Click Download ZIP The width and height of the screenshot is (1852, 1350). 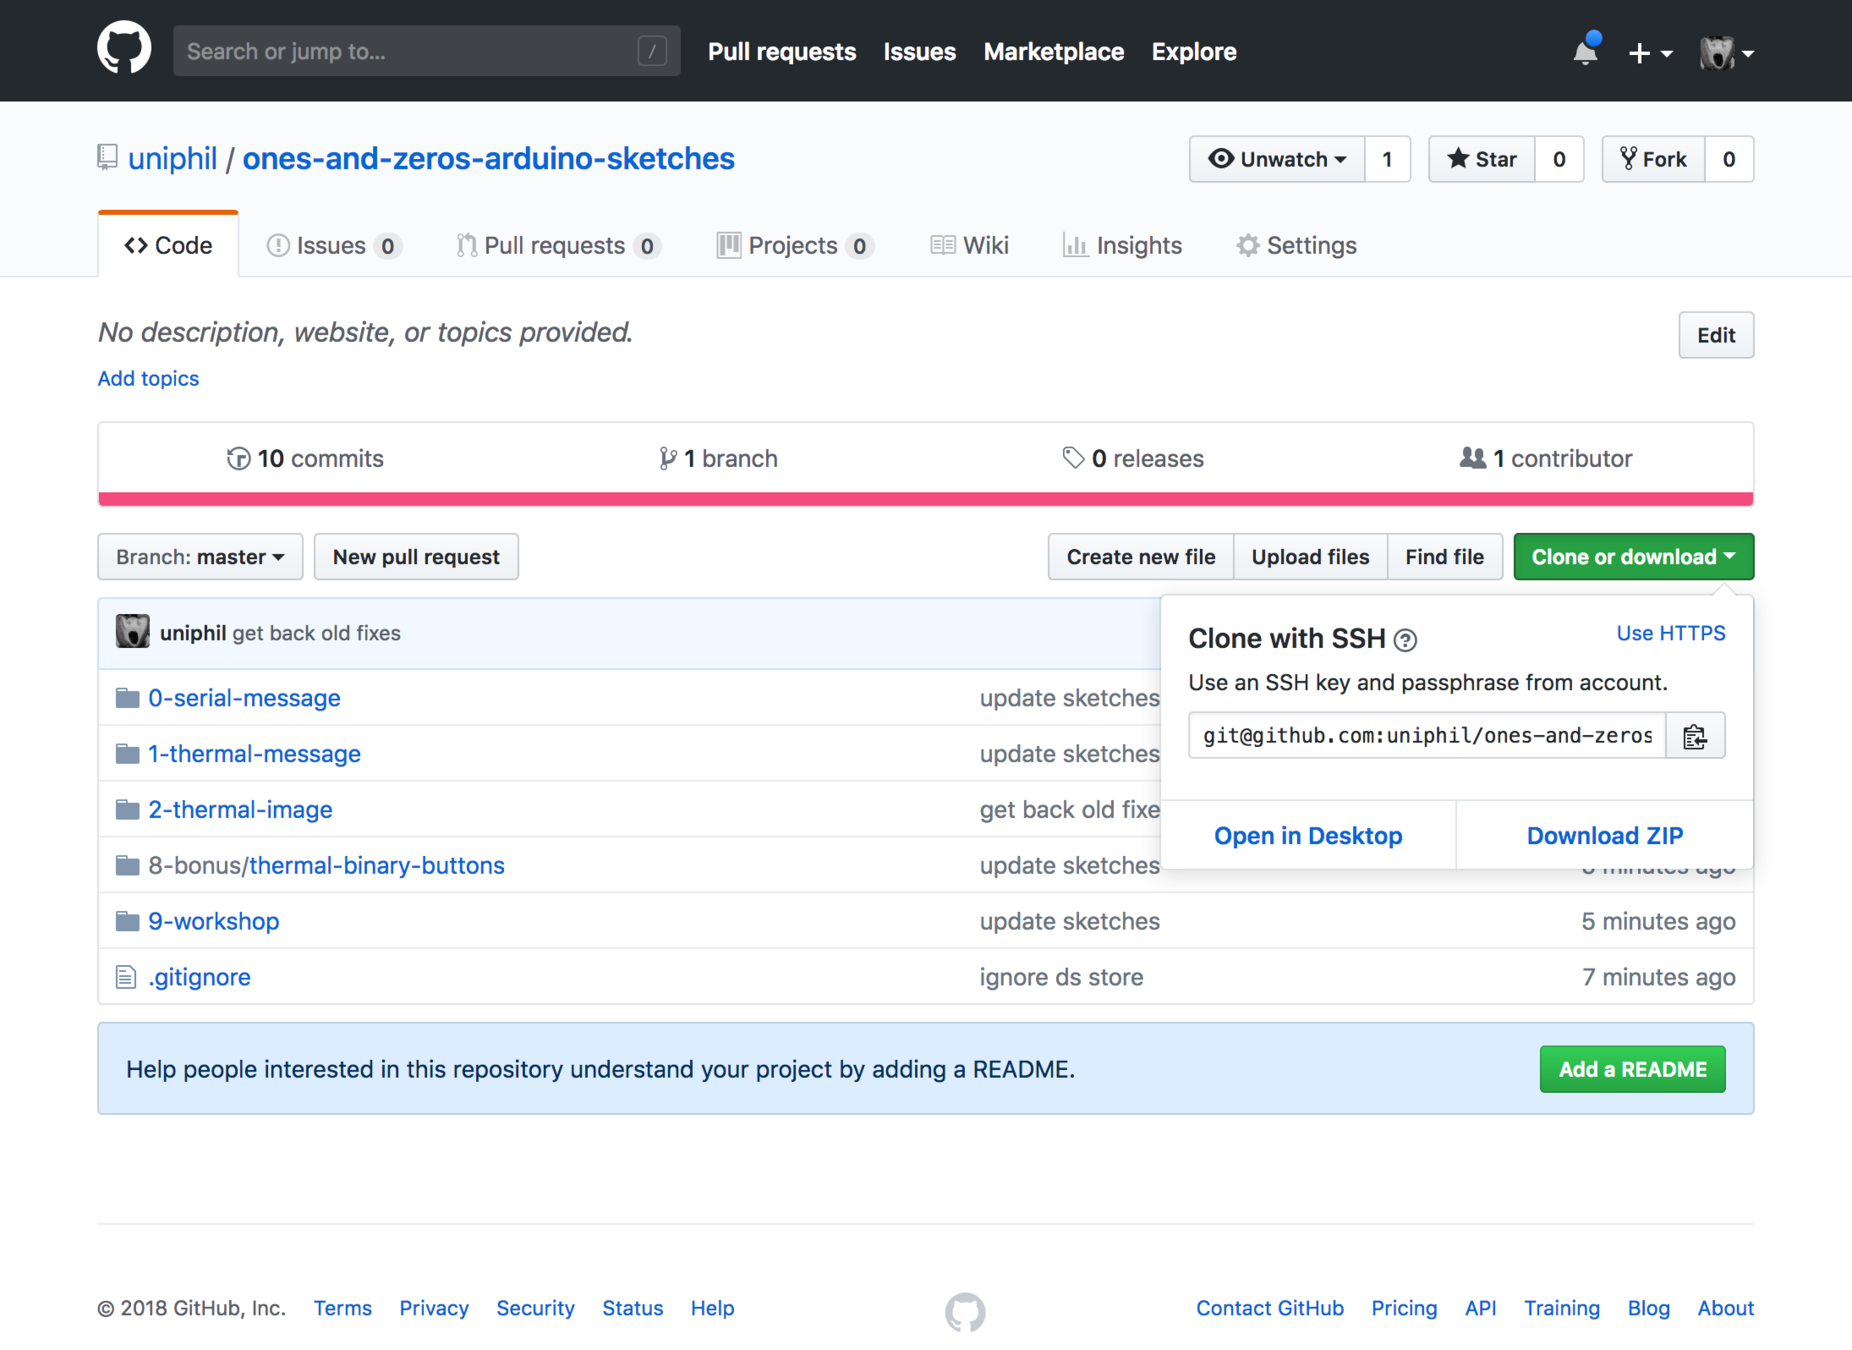[1604, 836]
